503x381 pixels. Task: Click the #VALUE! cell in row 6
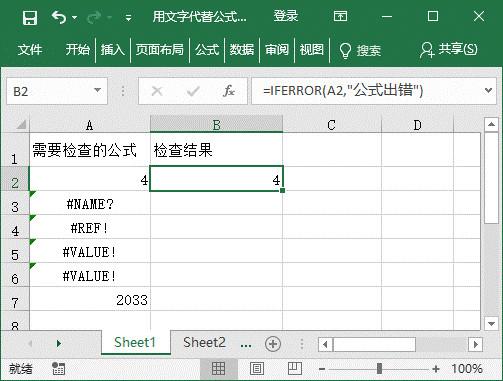pos(90,275)
